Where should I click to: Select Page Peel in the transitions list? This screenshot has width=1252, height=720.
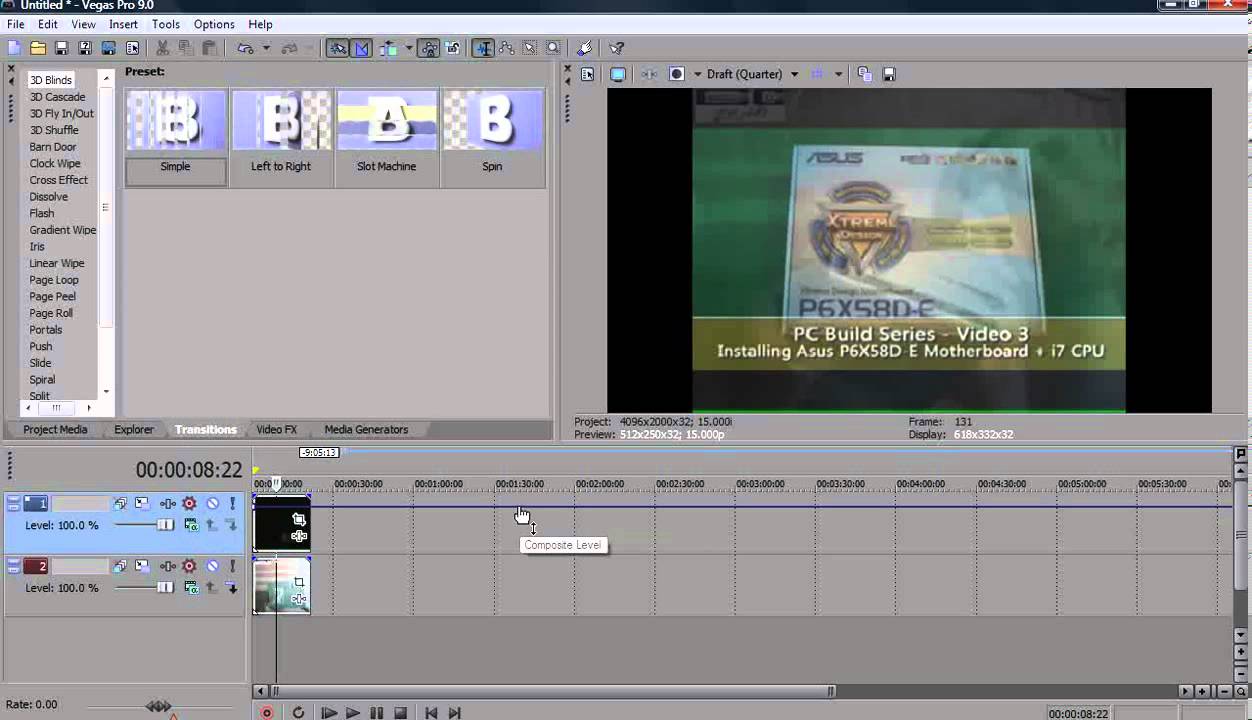(52, 296)
